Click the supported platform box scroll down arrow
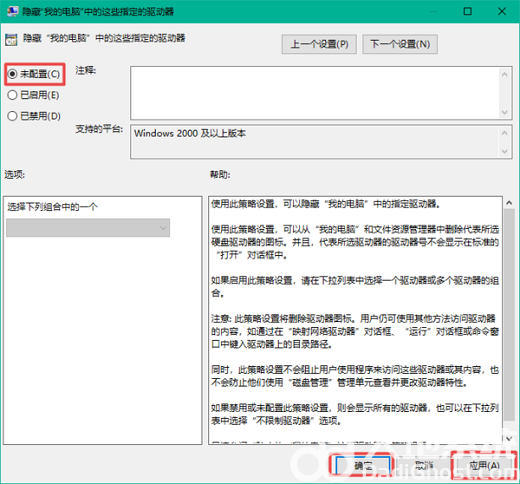The image size is (520, 484). [505, 151]
